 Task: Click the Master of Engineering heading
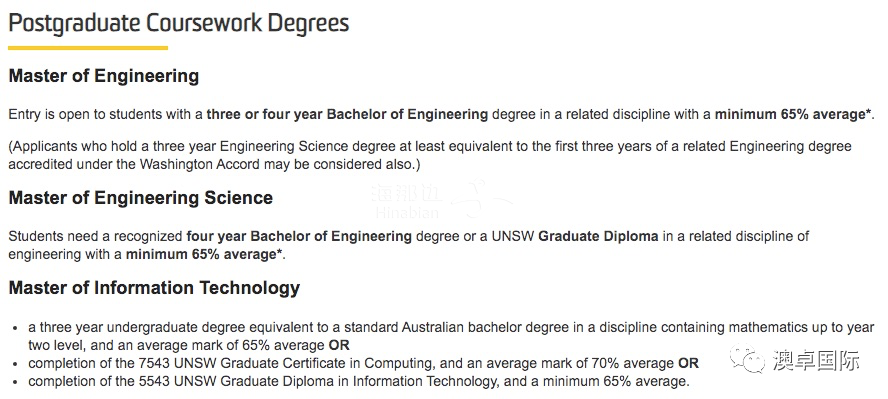(x=104, y=76)
